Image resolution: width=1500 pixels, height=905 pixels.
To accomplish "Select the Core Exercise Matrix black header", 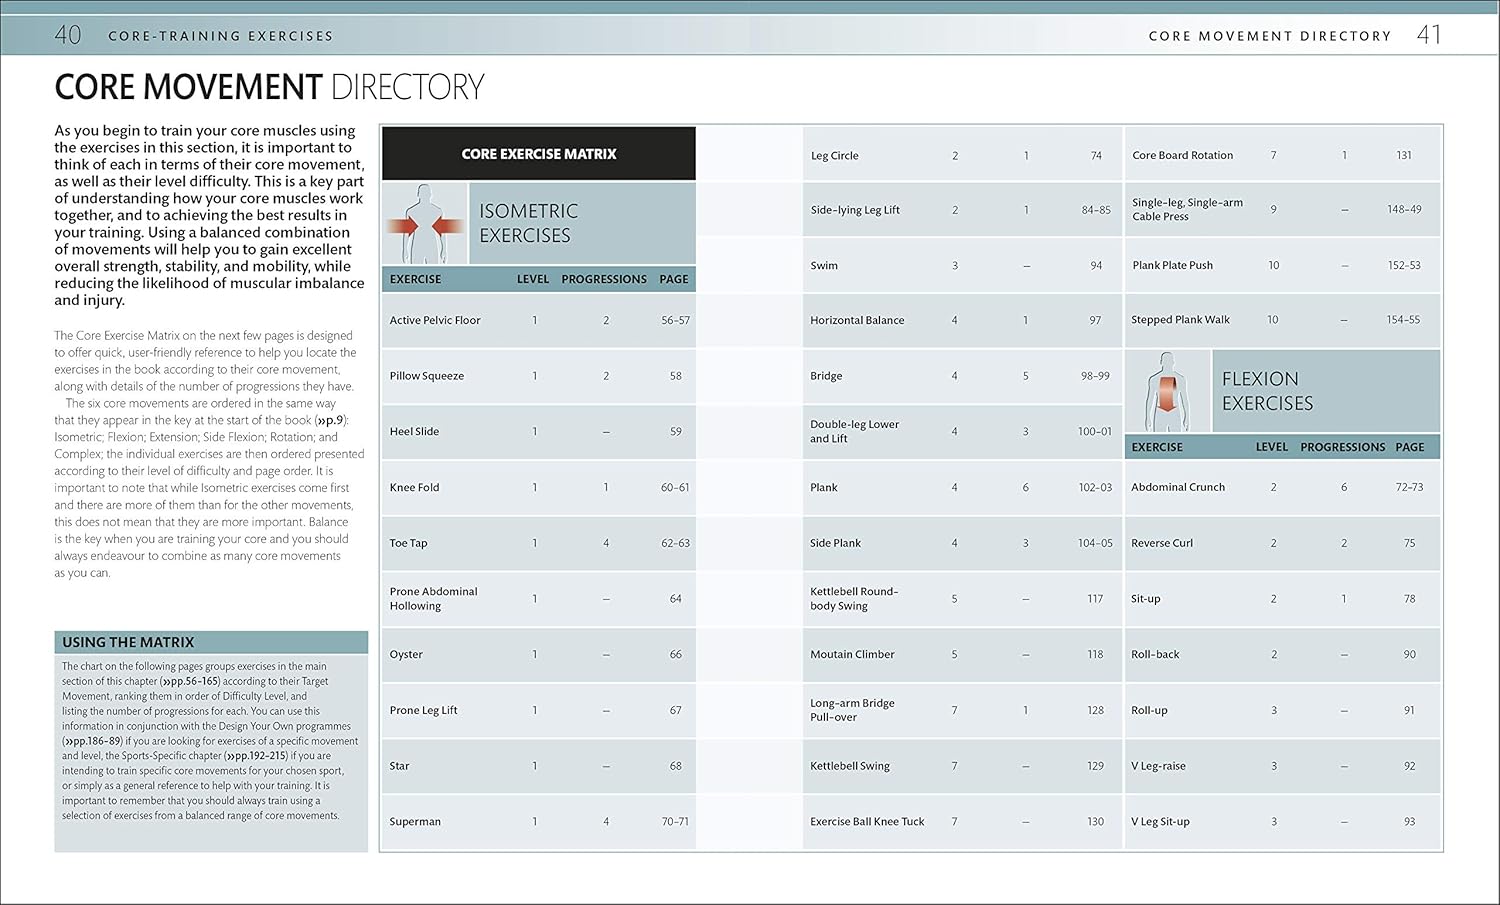I will [x=538, y=154].
